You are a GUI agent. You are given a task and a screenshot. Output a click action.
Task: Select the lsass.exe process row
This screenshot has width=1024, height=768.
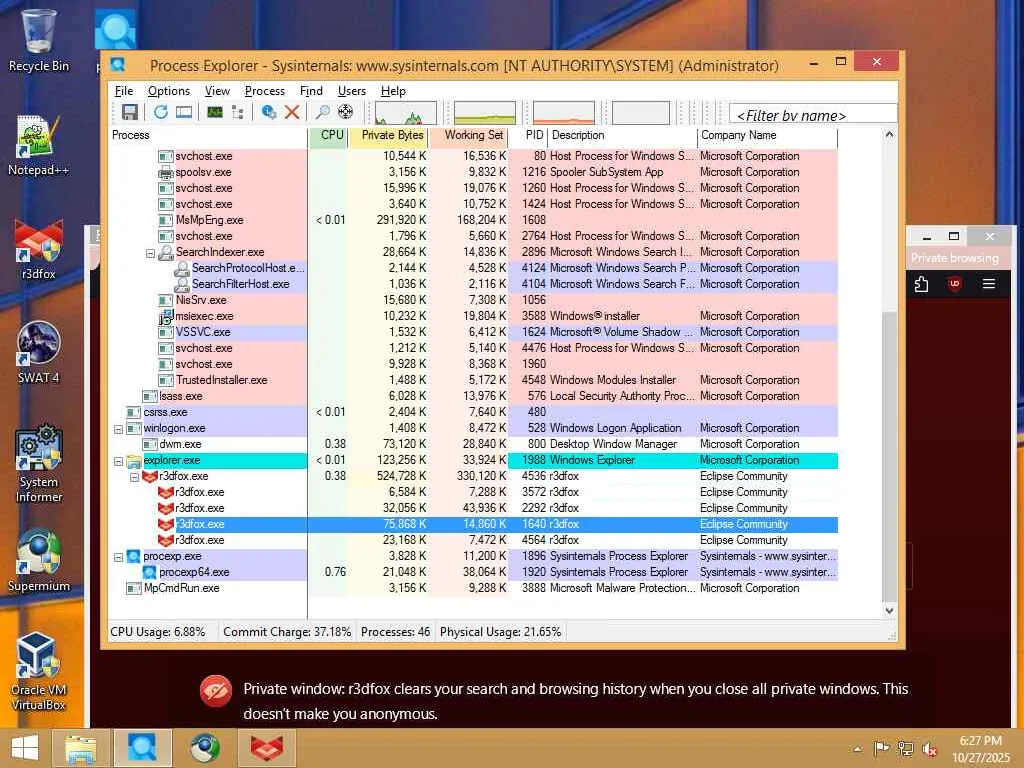[x=473, y=396]
